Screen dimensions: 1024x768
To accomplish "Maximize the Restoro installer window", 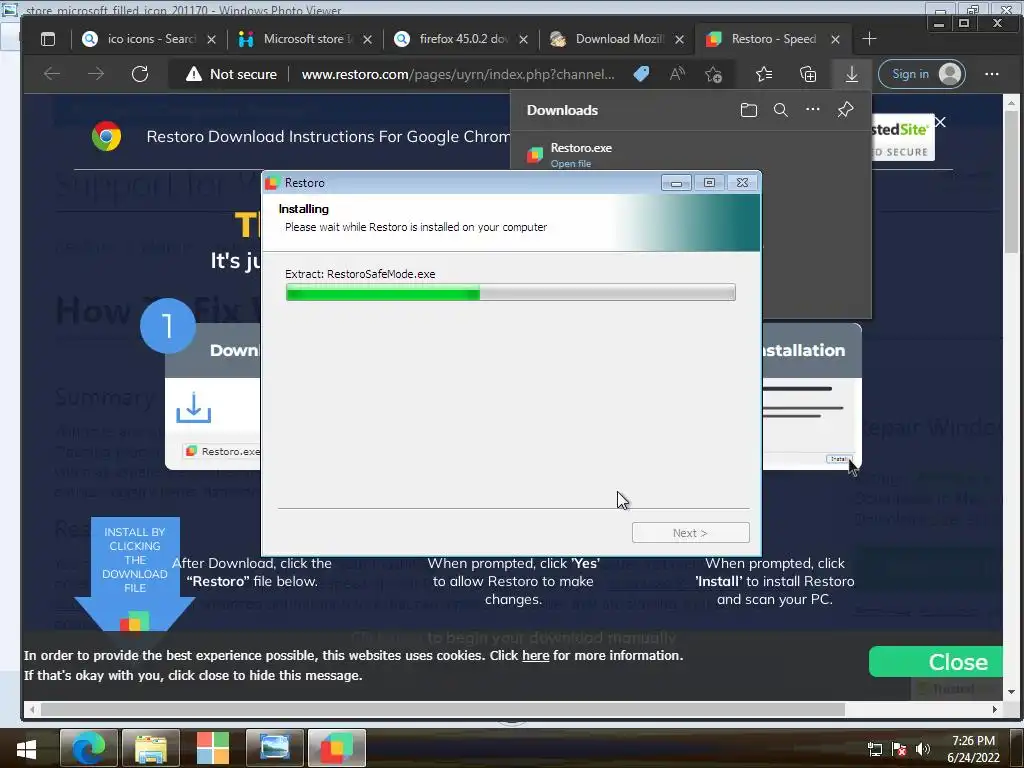I will click(709, 183).
